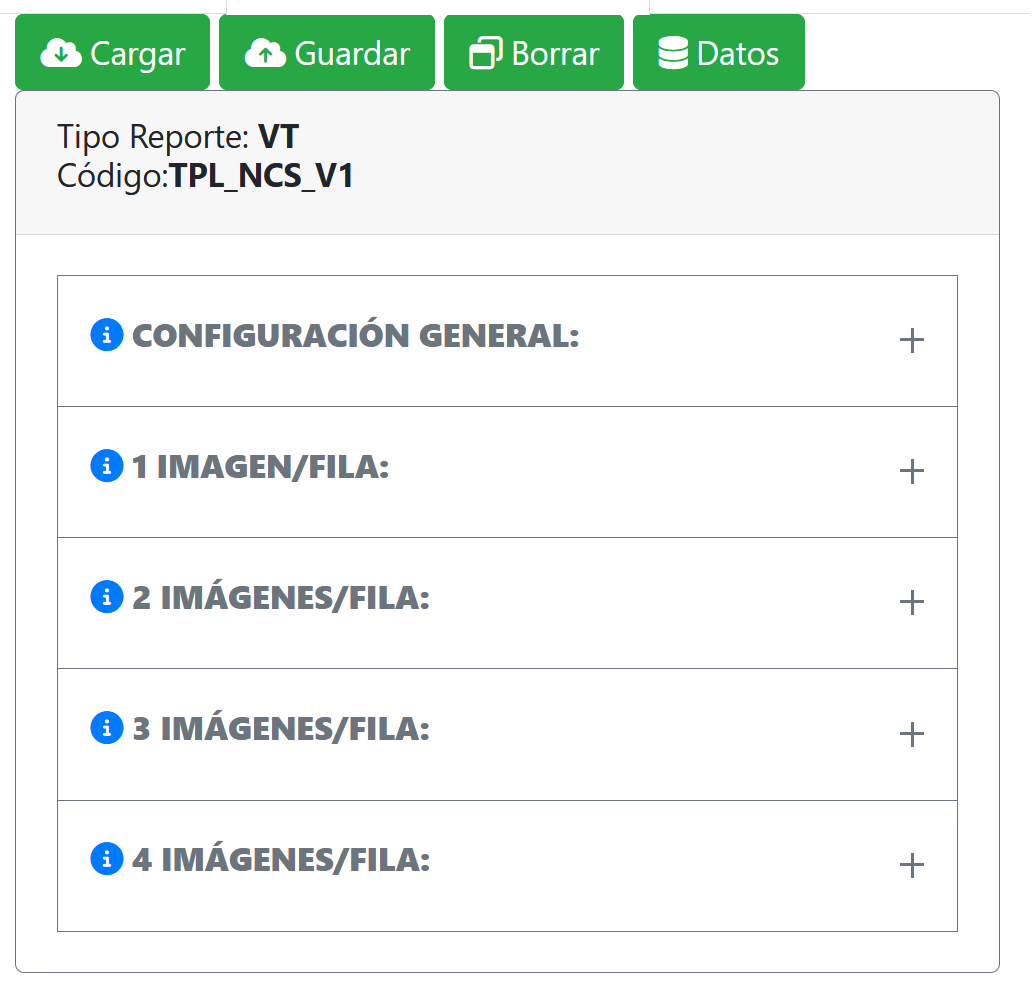
Task: Click the cloud download icon on Cargar
Action: [x=62, y=53]
